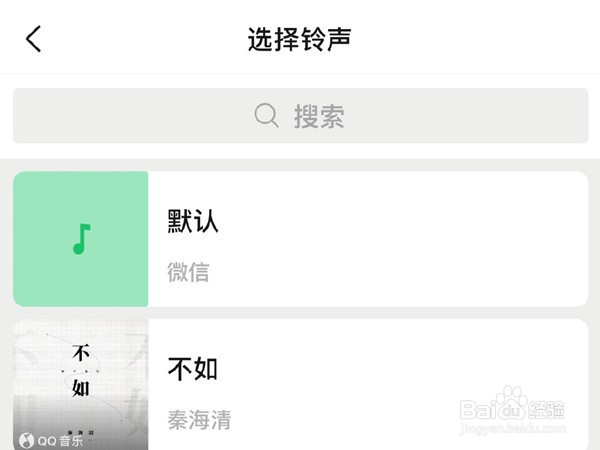Image resolution: width=600 pixels, height=450 pixels.
Task: Go back using the left arrow icon
Action: [33, 39]
